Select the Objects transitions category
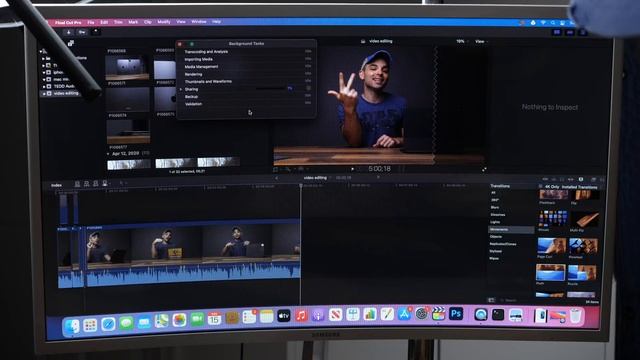 496,237
